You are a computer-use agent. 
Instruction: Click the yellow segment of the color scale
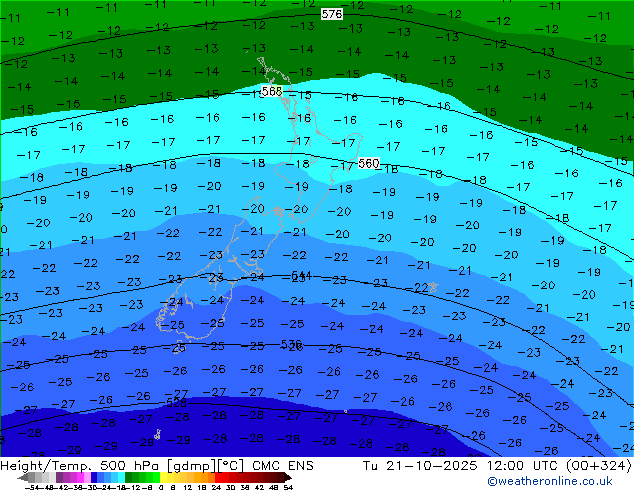click(163, 478)
